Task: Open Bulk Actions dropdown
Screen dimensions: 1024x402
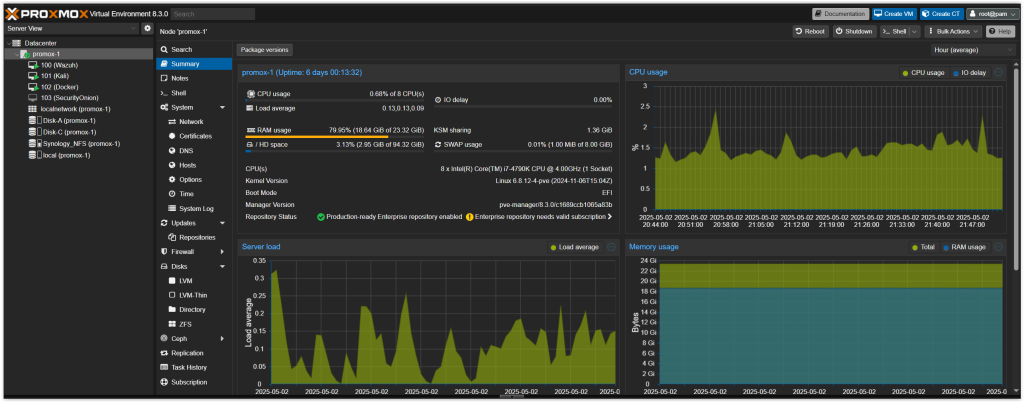Action: [953, 31]
